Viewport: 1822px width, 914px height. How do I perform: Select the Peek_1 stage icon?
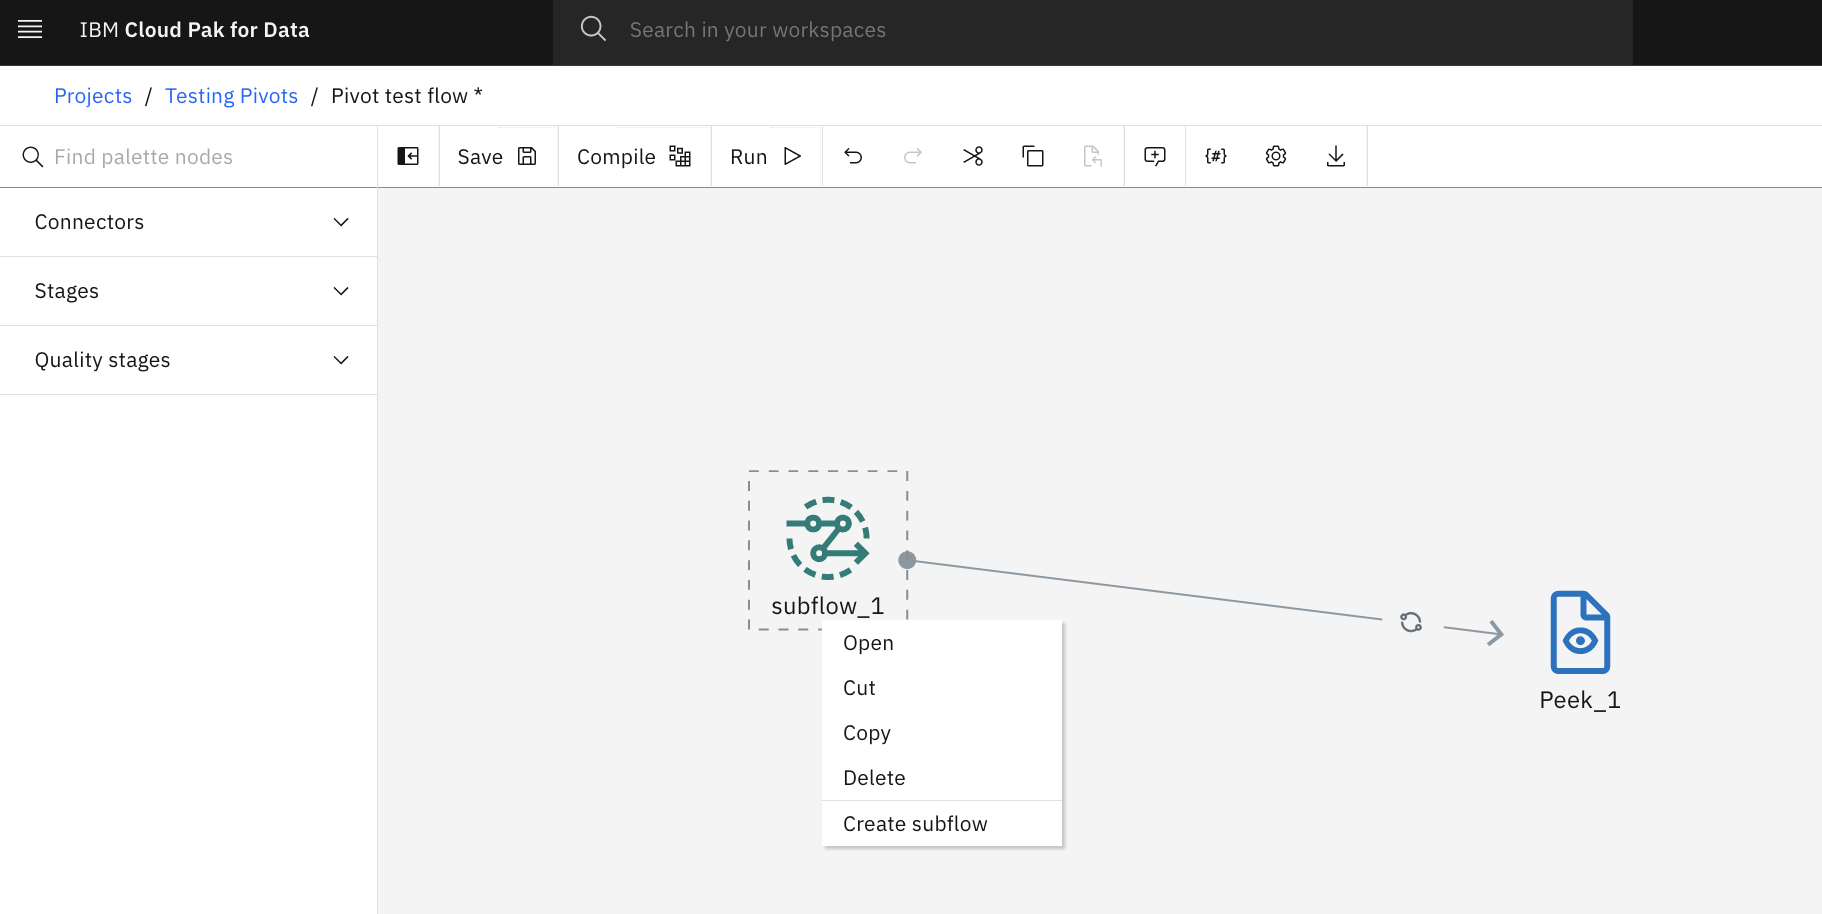tap(1580, 632)
